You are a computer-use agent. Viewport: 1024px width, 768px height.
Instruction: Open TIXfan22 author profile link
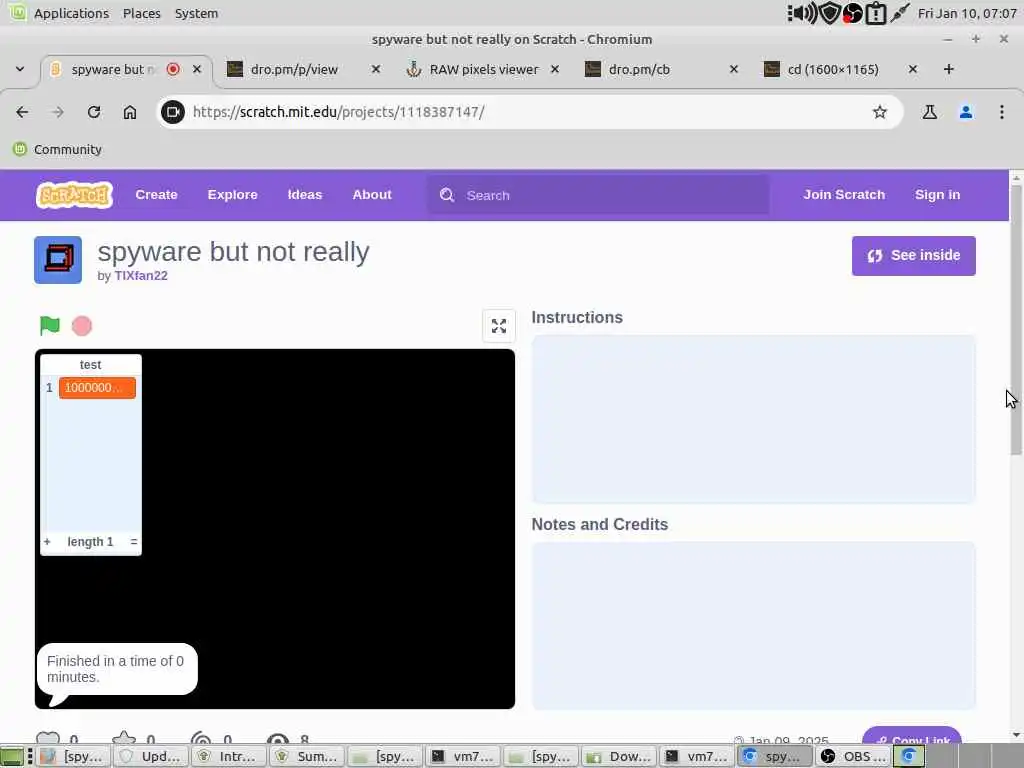[x=141, y=276]
